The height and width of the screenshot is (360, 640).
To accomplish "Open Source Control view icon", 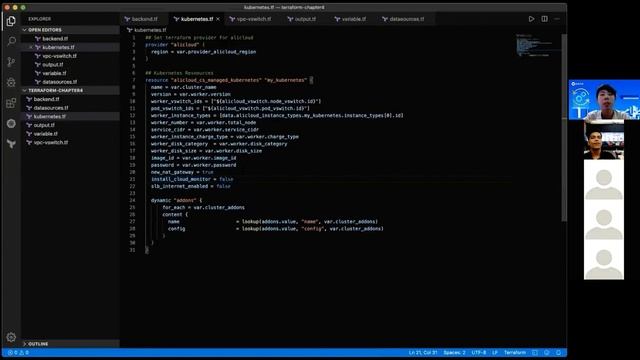I will 11,62.
